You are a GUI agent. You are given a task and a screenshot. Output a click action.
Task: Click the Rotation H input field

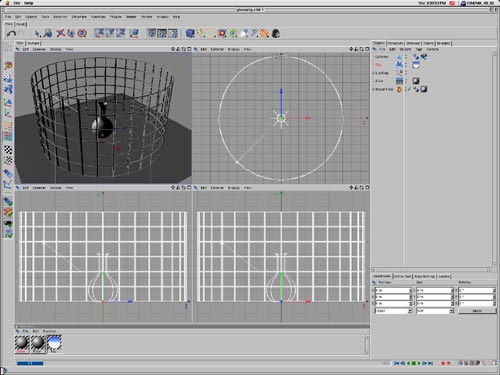point(477,290)
